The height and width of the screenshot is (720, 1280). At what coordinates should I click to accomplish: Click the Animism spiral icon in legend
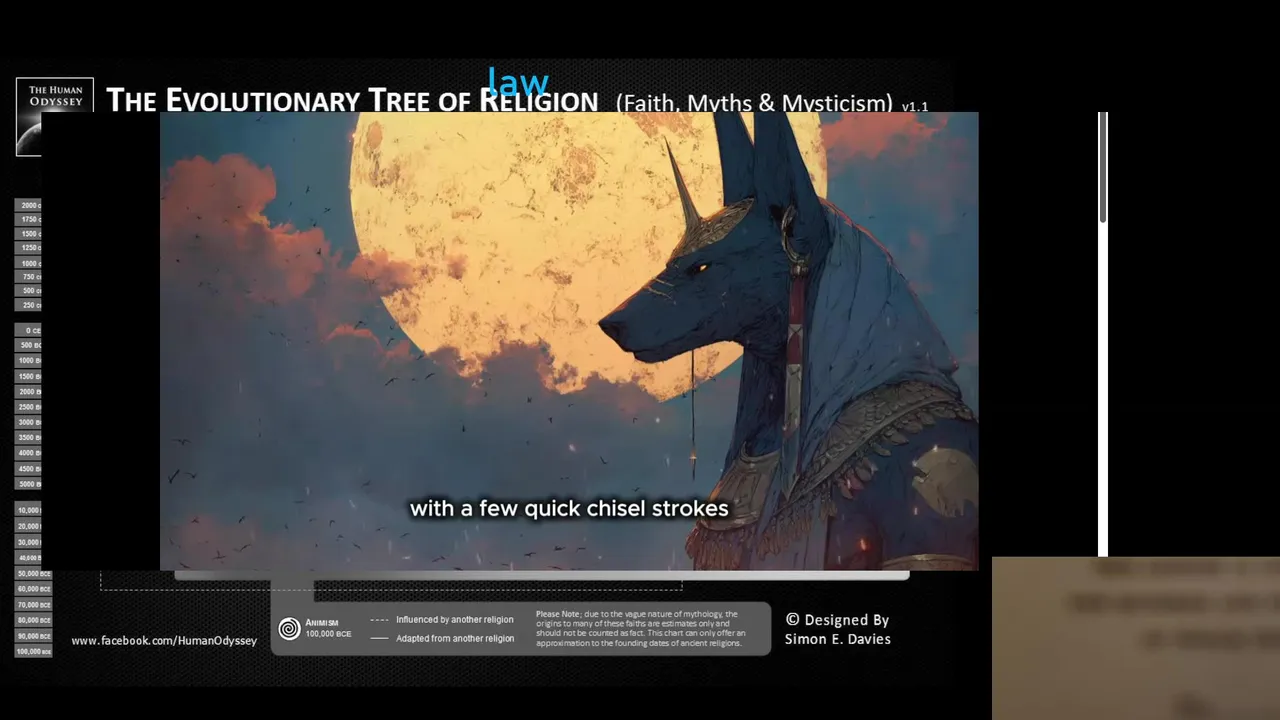[x=289, y=628]
